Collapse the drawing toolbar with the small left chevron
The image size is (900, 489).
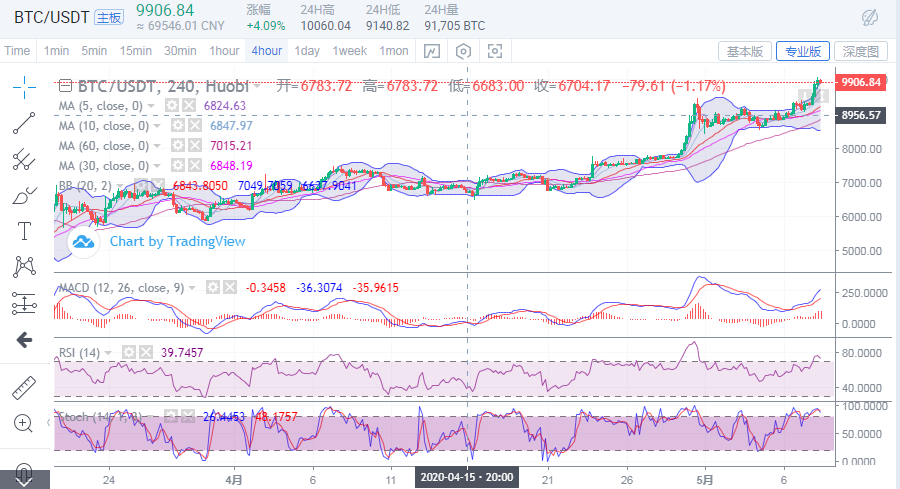48,423
